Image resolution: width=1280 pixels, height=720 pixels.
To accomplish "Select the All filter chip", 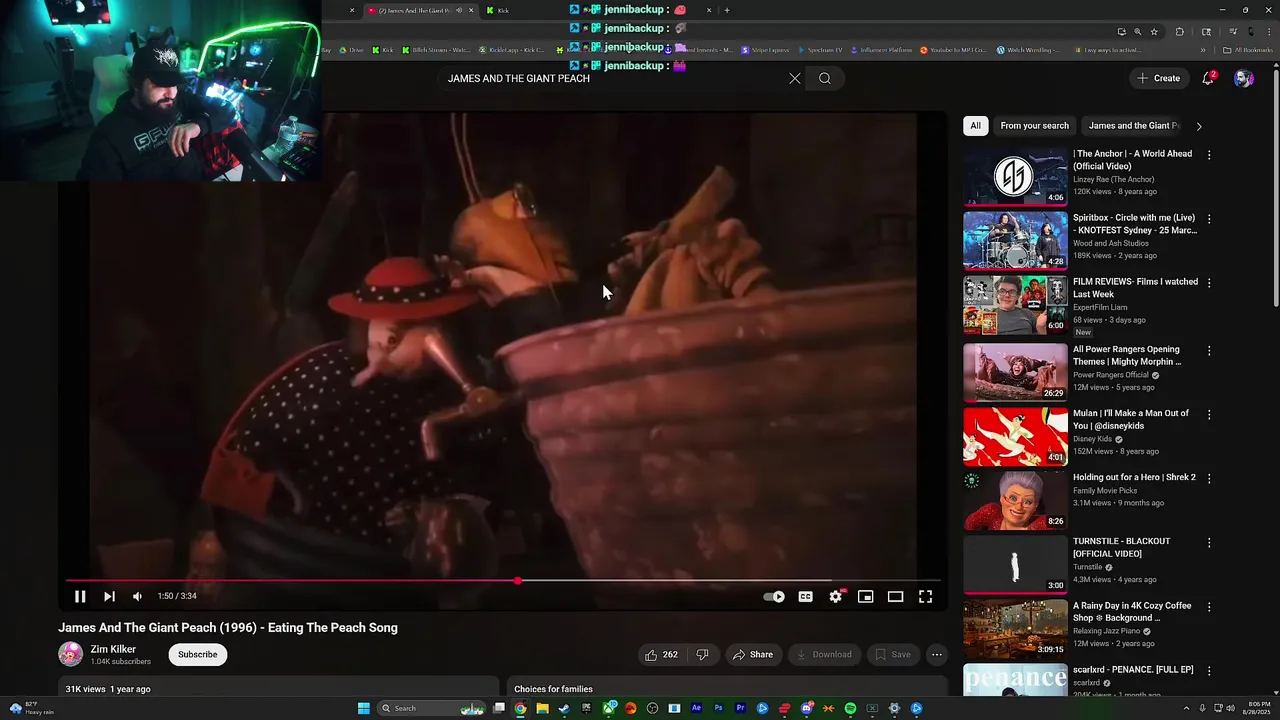I will 975,126.
